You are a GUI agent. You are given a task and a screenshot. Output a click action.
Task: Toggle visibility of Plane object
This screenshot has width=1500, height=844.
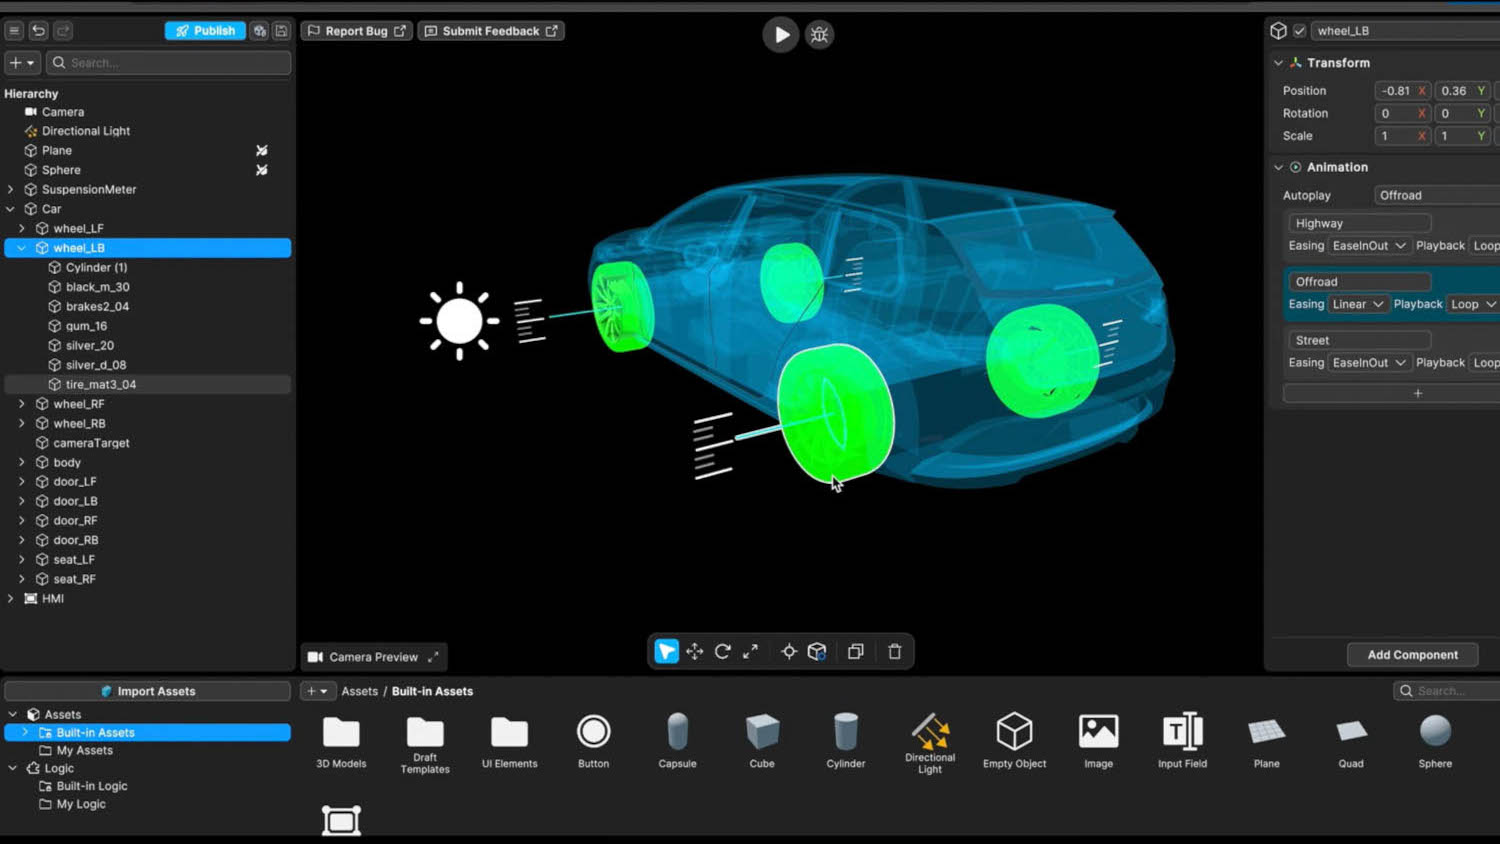click(262, 151)
